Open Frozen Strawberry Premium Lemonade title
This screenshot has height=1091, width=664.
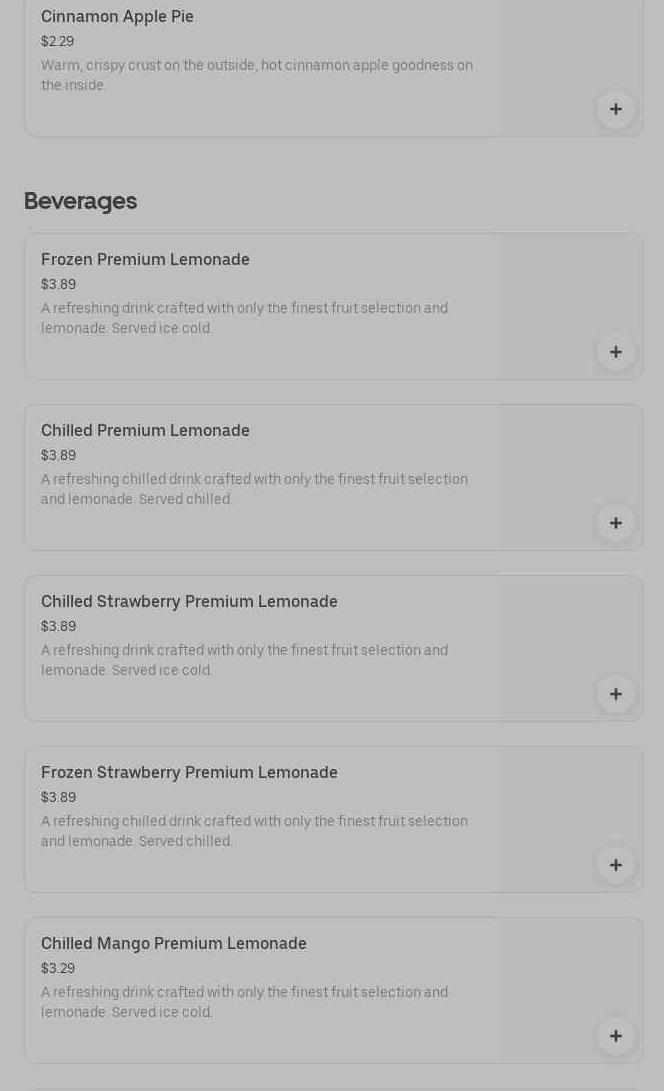click(x=189, y=772)
